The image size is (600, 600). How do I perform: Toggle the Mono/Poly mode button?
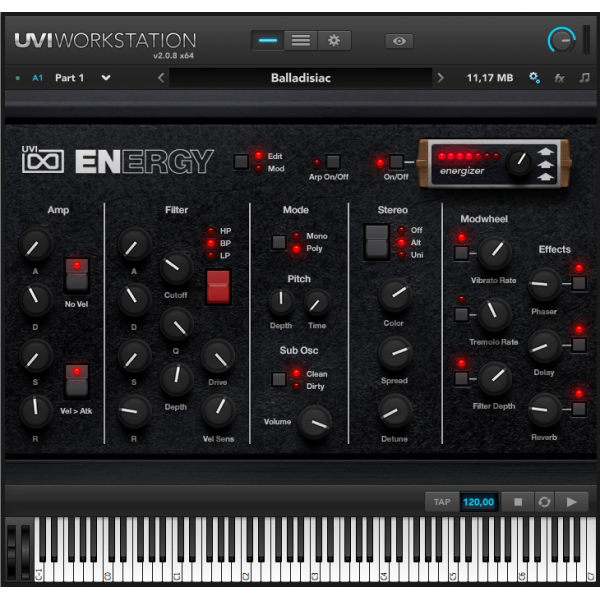[279, 242]
